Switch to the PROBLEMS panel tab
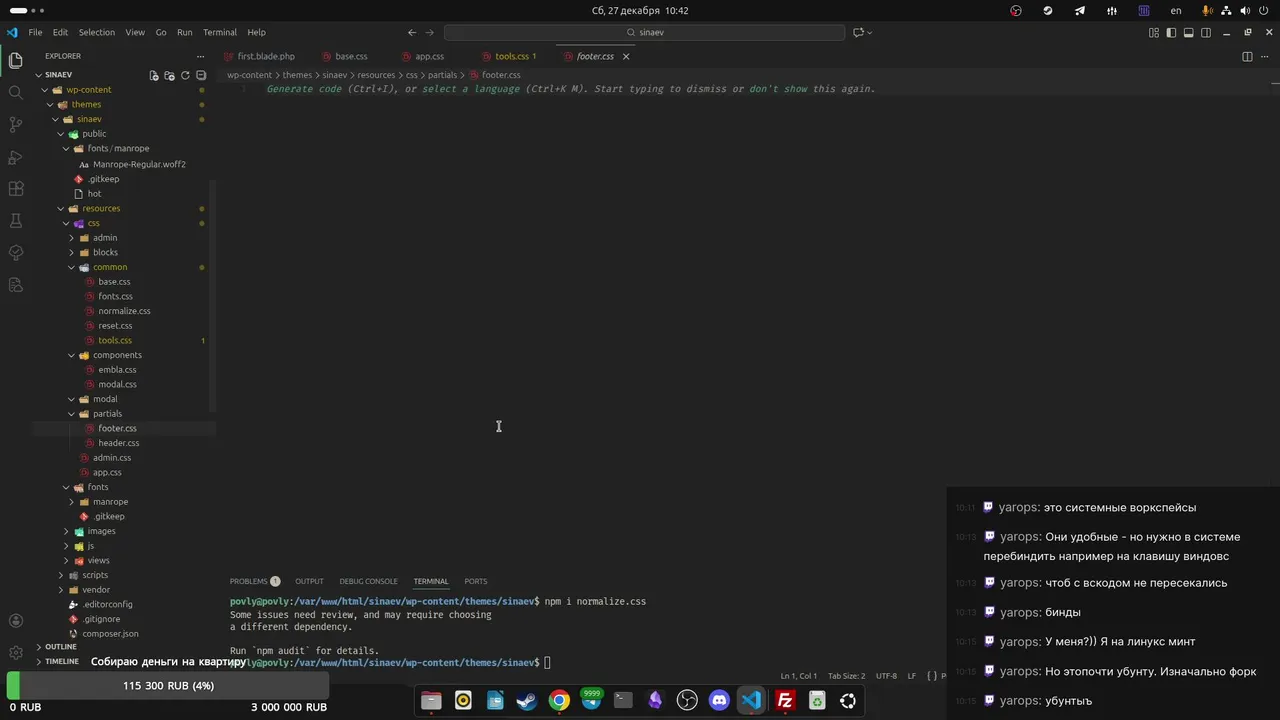The image size is (1280, 720). (x=254, y=581)
